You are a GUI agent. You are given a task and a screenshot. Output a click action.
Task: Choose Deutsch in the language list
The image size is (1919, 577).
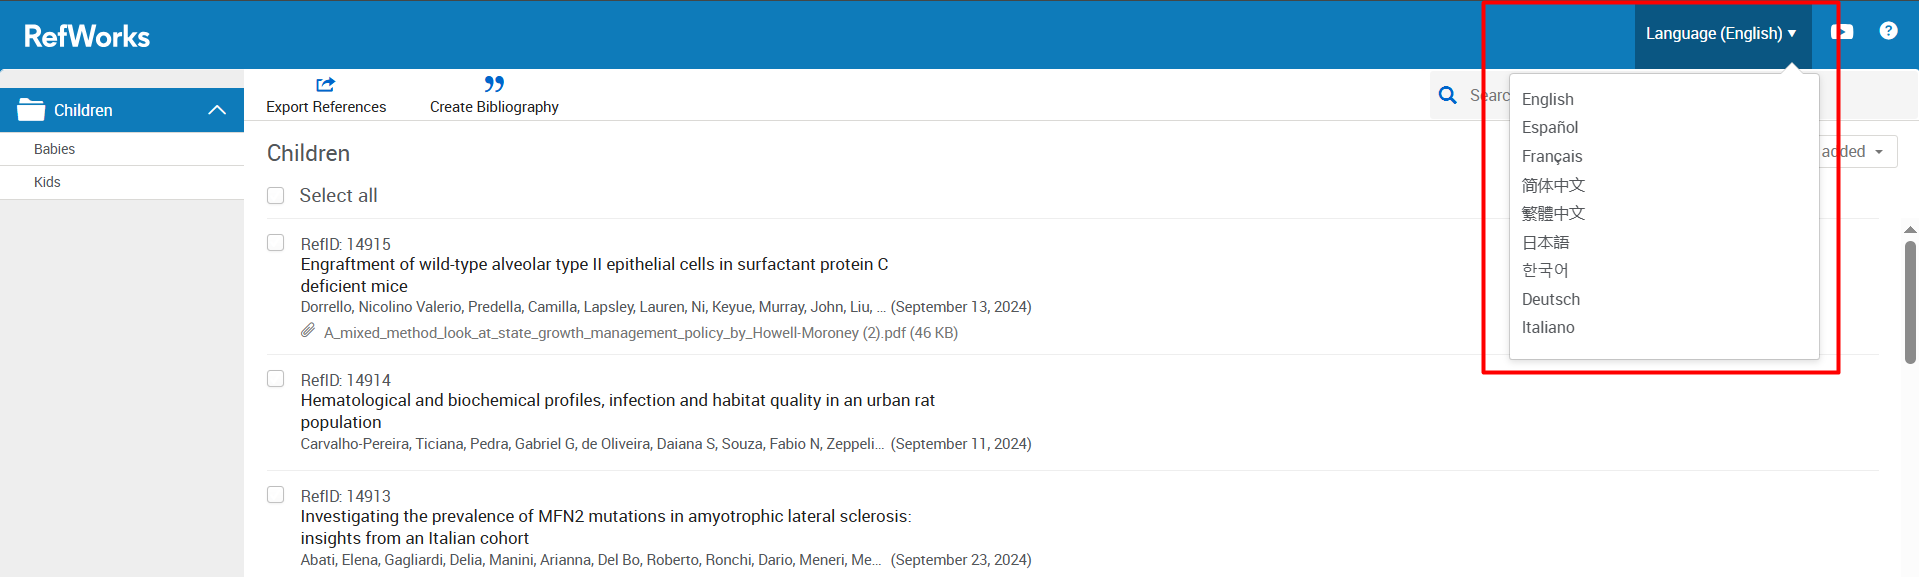click(x=1551, y=300)
